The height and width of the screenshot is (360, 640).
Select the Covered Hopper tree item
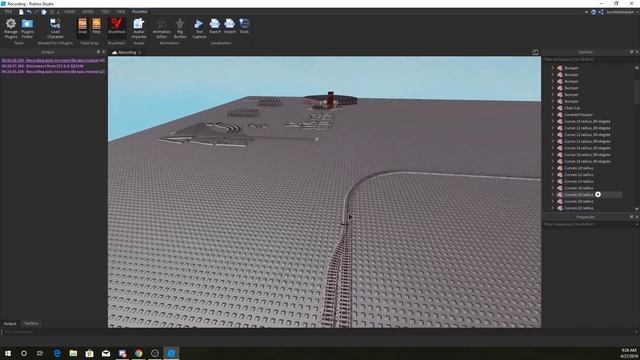579,115
